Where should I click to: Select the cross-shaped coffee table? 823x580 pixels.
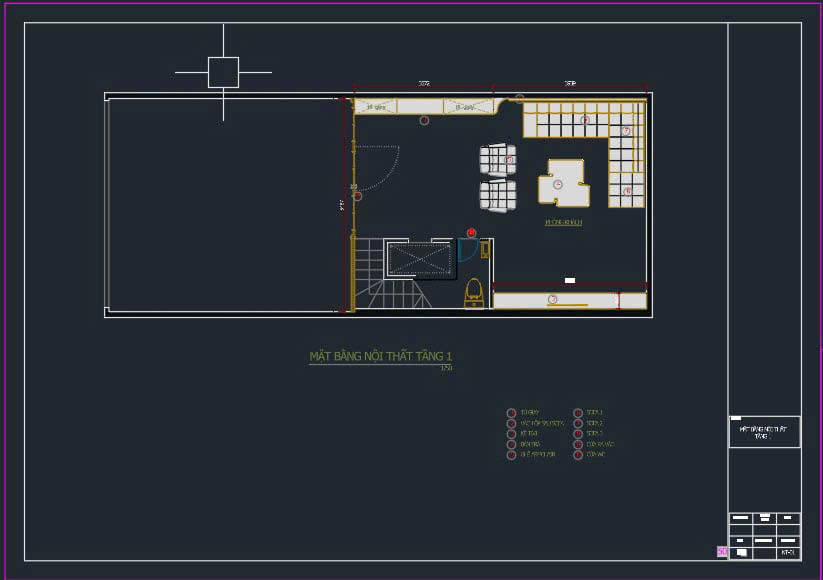point(564,183)
